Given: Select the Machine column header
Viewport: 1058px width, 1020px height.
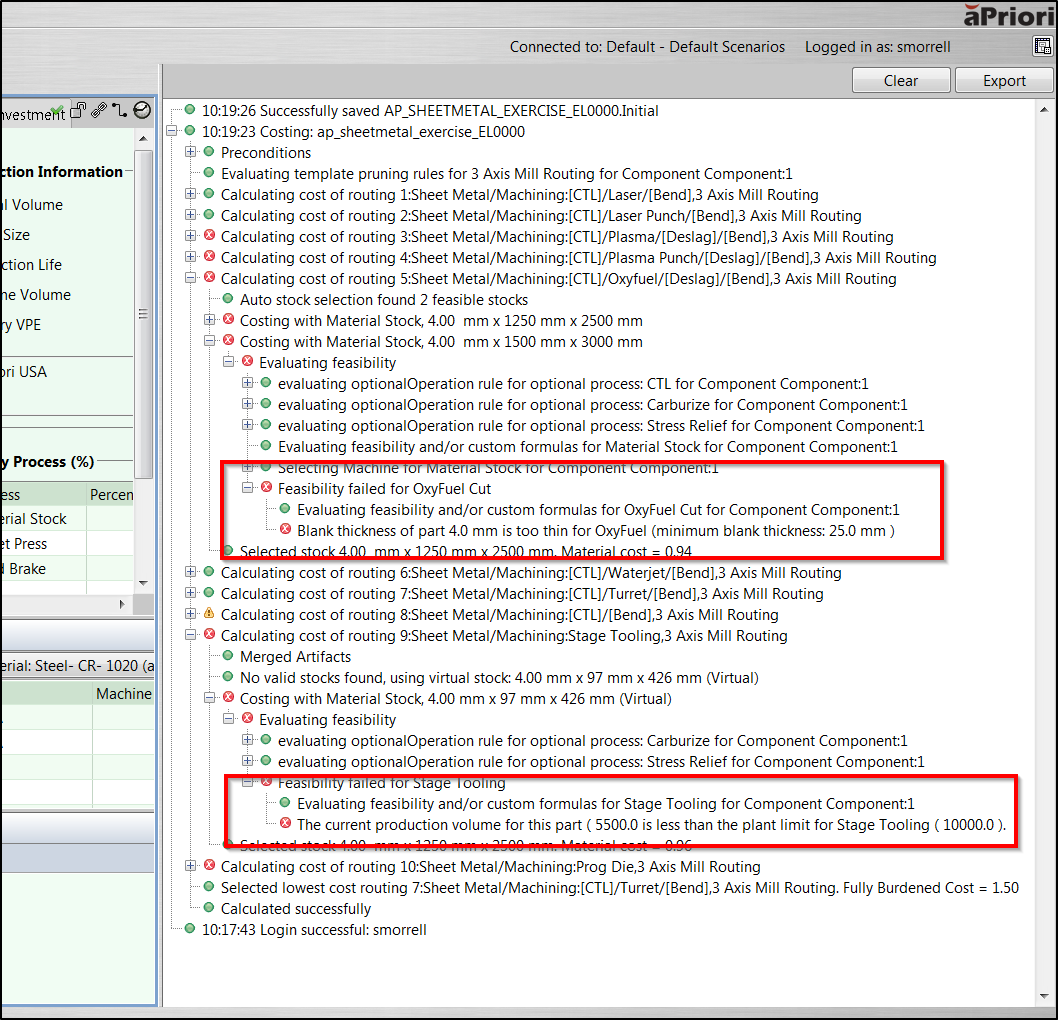Looking at the screenshot, I should click(x=123, y=693).
